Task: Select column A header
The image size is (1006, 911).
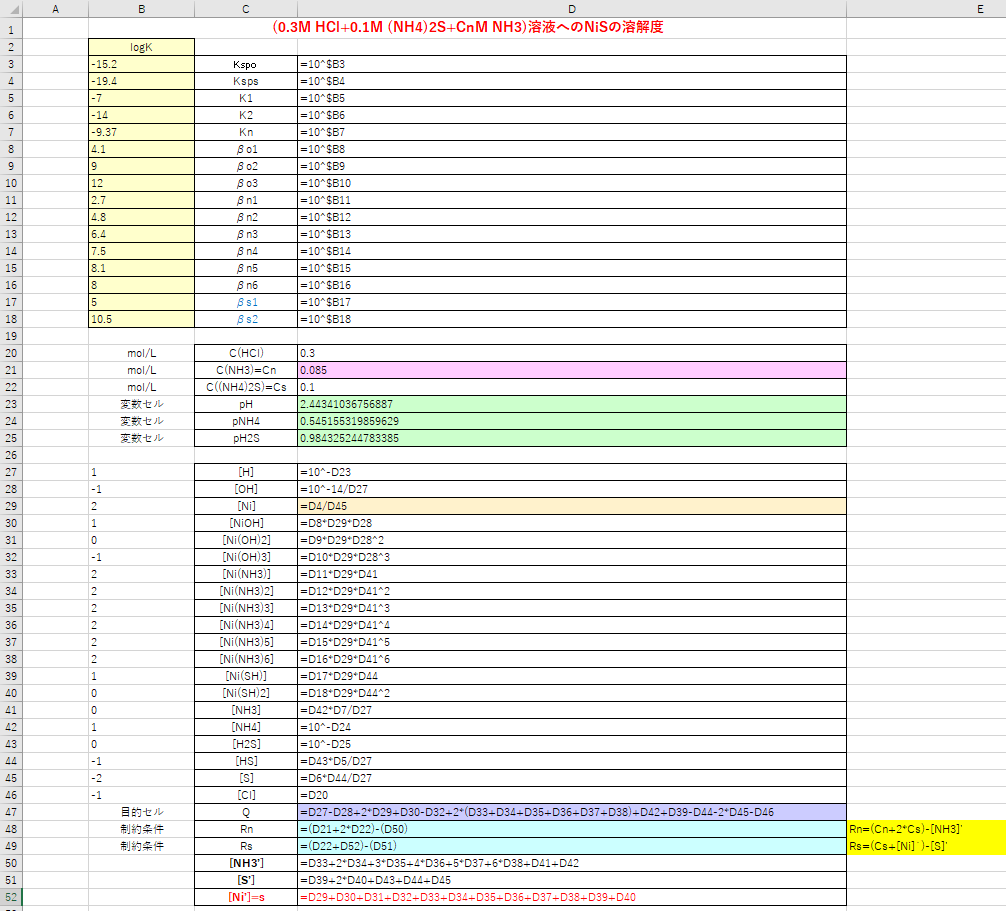Action: pos(56,9)
